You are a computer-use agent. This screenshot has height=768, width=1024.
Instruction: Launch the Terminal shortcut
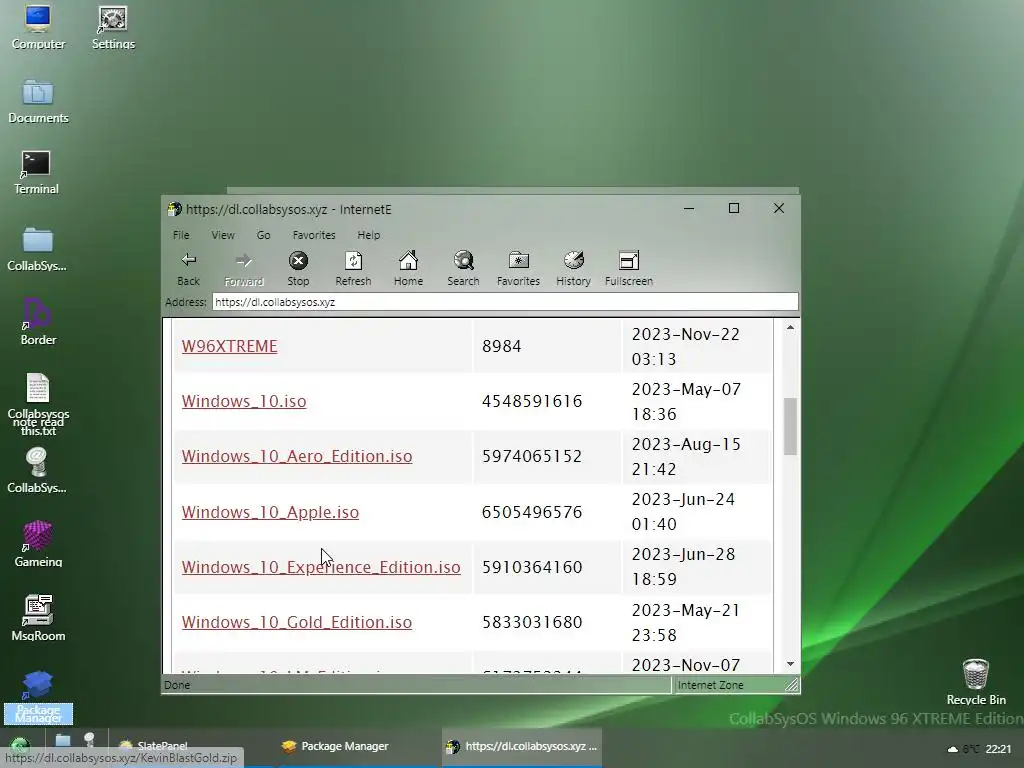click(x=37, y=173)
